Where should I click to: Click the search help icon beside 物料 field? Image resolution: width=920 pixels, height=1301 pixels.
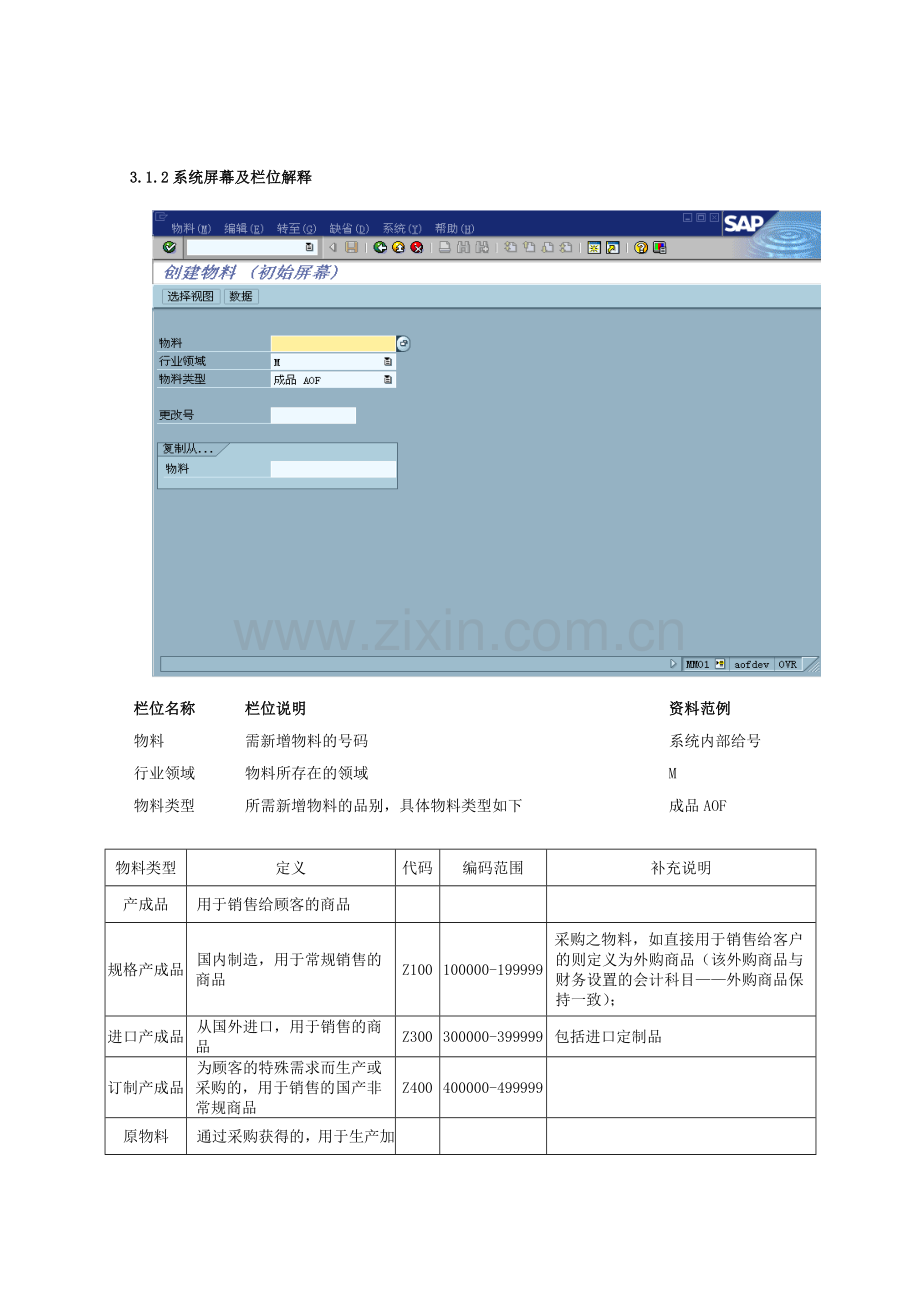pos(403,343)
